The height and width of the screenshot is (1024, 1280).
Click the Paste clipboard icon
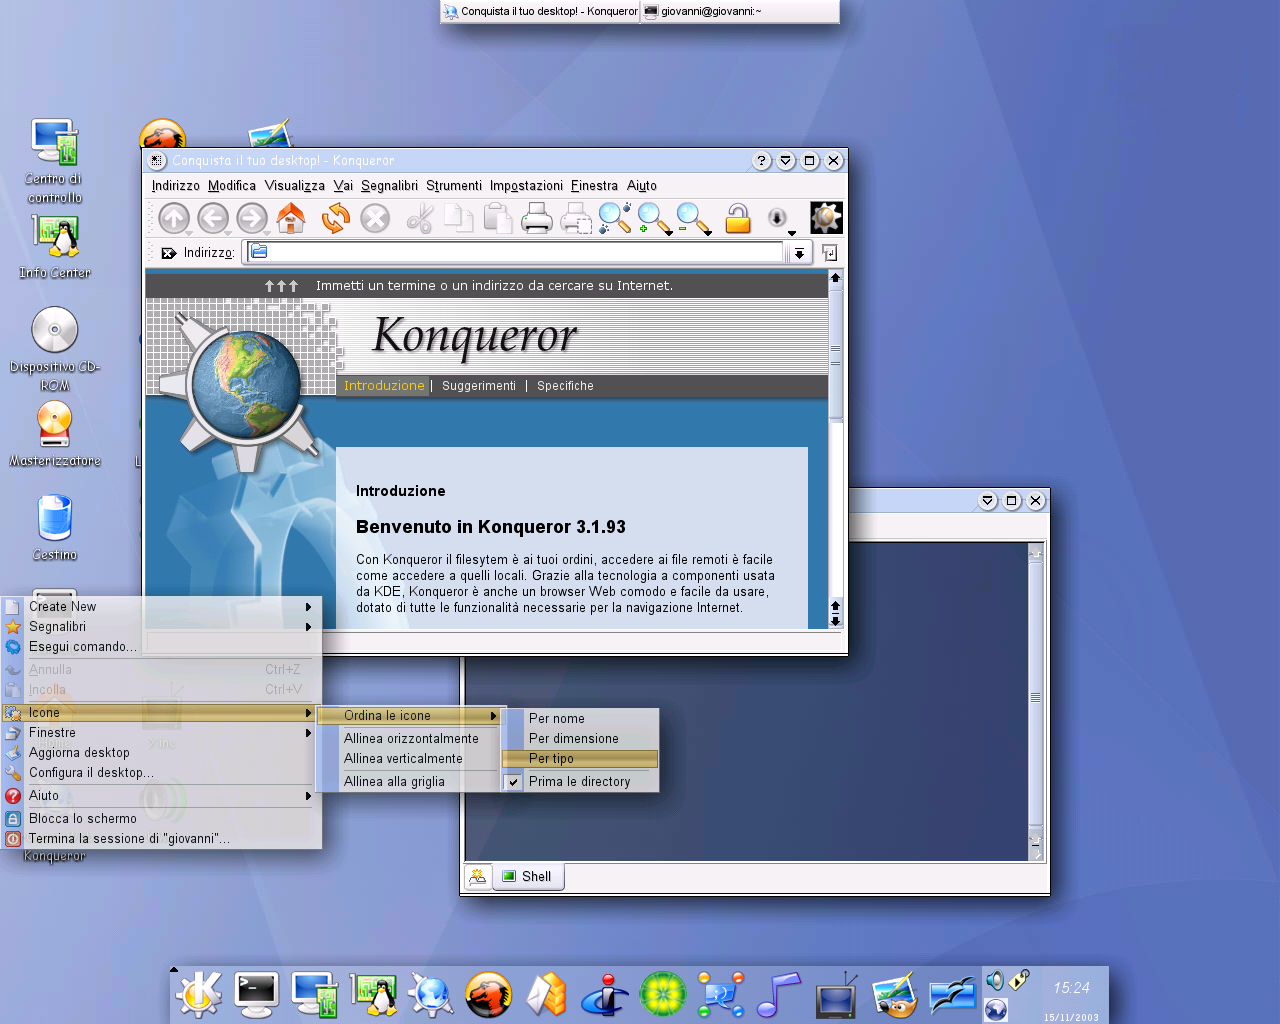click(498, 218)
